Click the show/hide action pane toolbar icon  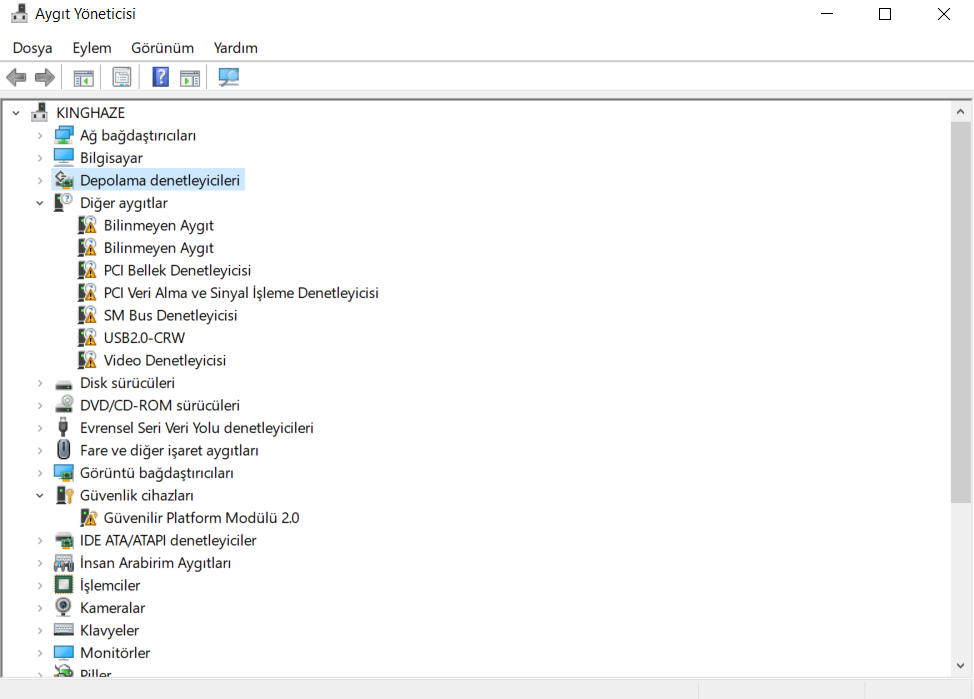(190, 78)
